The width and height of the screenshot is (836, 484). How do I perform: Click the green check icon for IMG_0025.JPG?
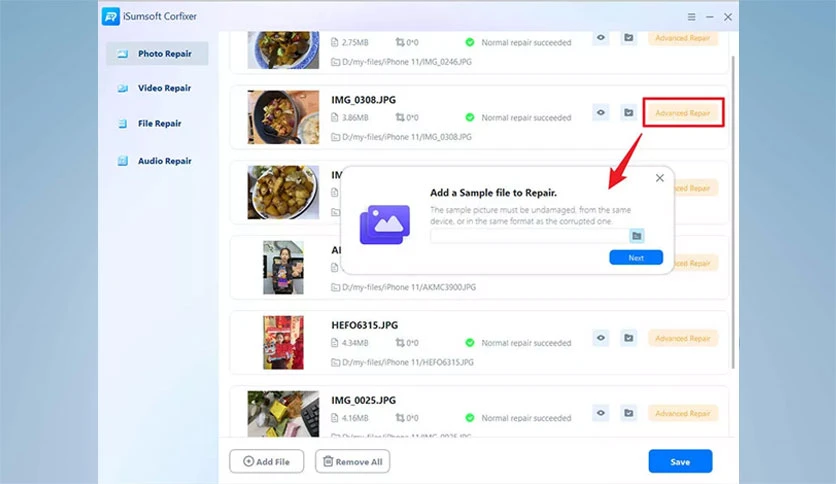point(470,417)
